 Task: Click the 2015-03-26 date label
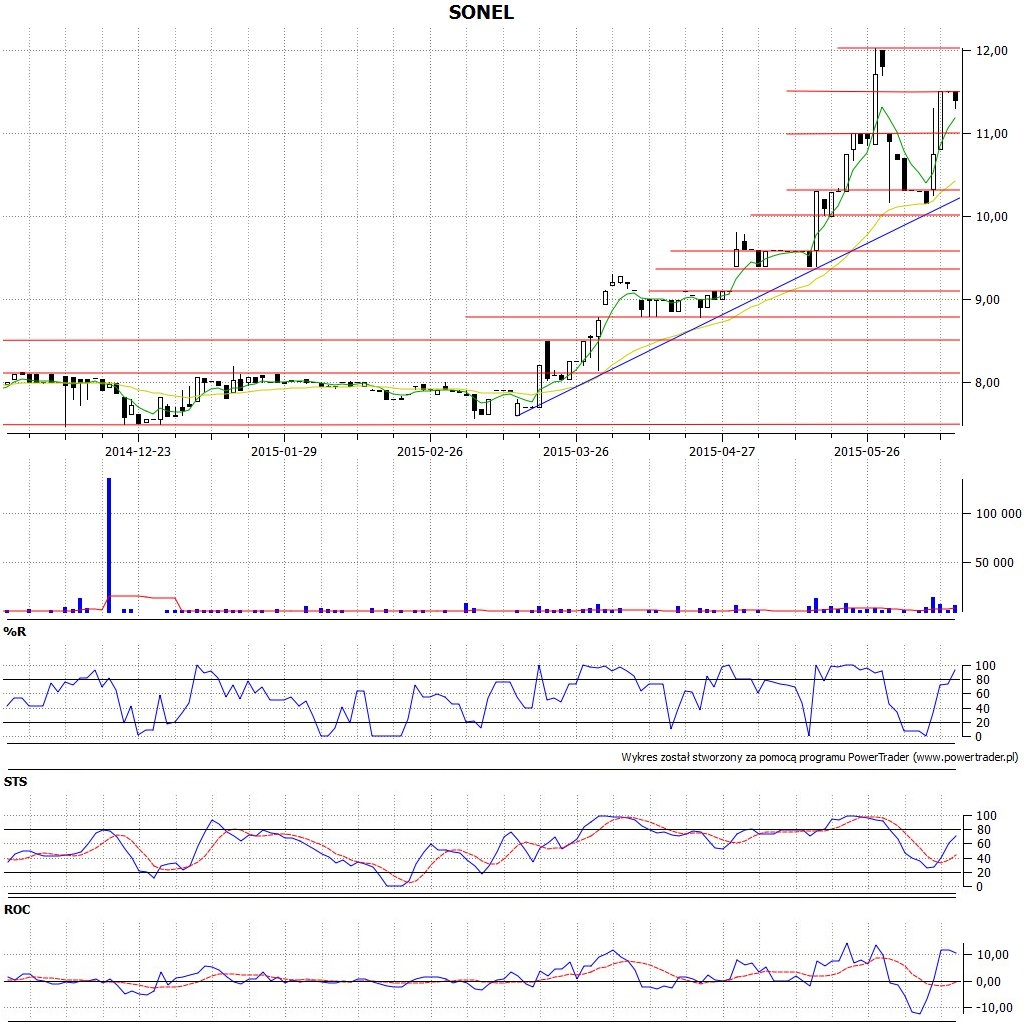click(575, 451)
